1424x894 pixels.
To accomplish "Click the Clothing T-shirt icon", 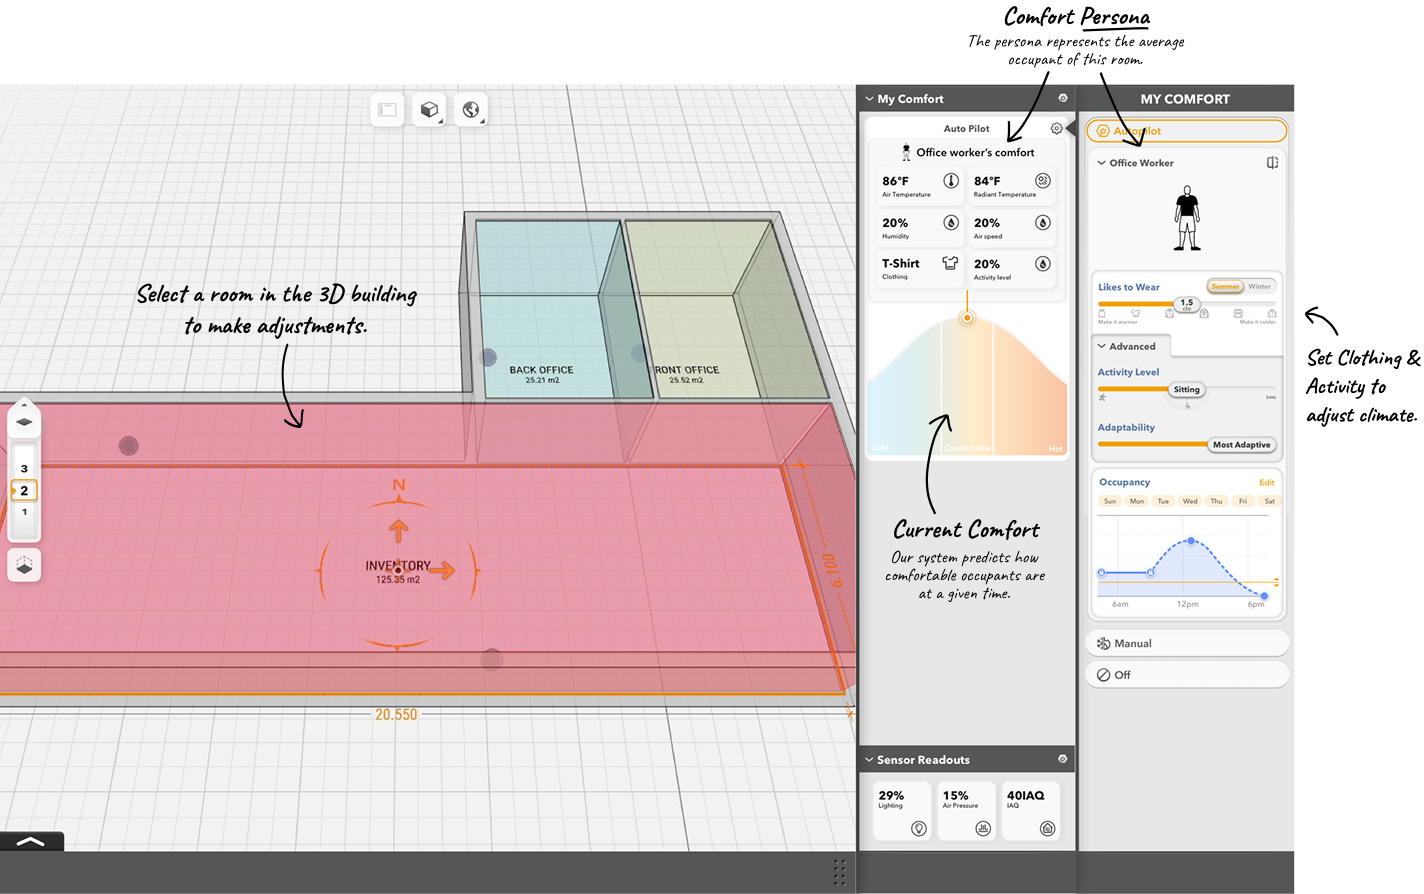I will tap(950, 264).
